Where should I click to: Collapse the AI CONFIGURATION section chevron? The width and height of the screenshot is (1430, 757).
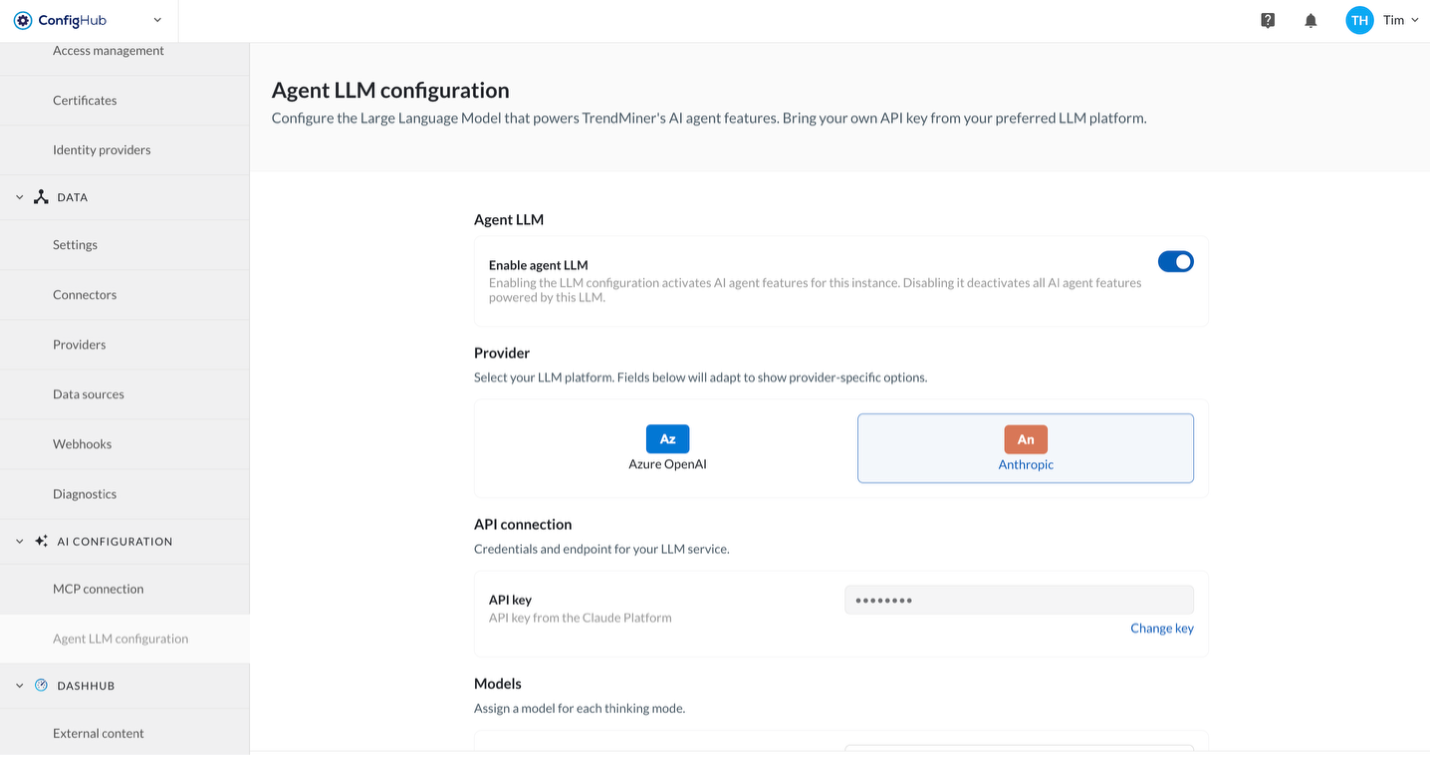[19, 541]
